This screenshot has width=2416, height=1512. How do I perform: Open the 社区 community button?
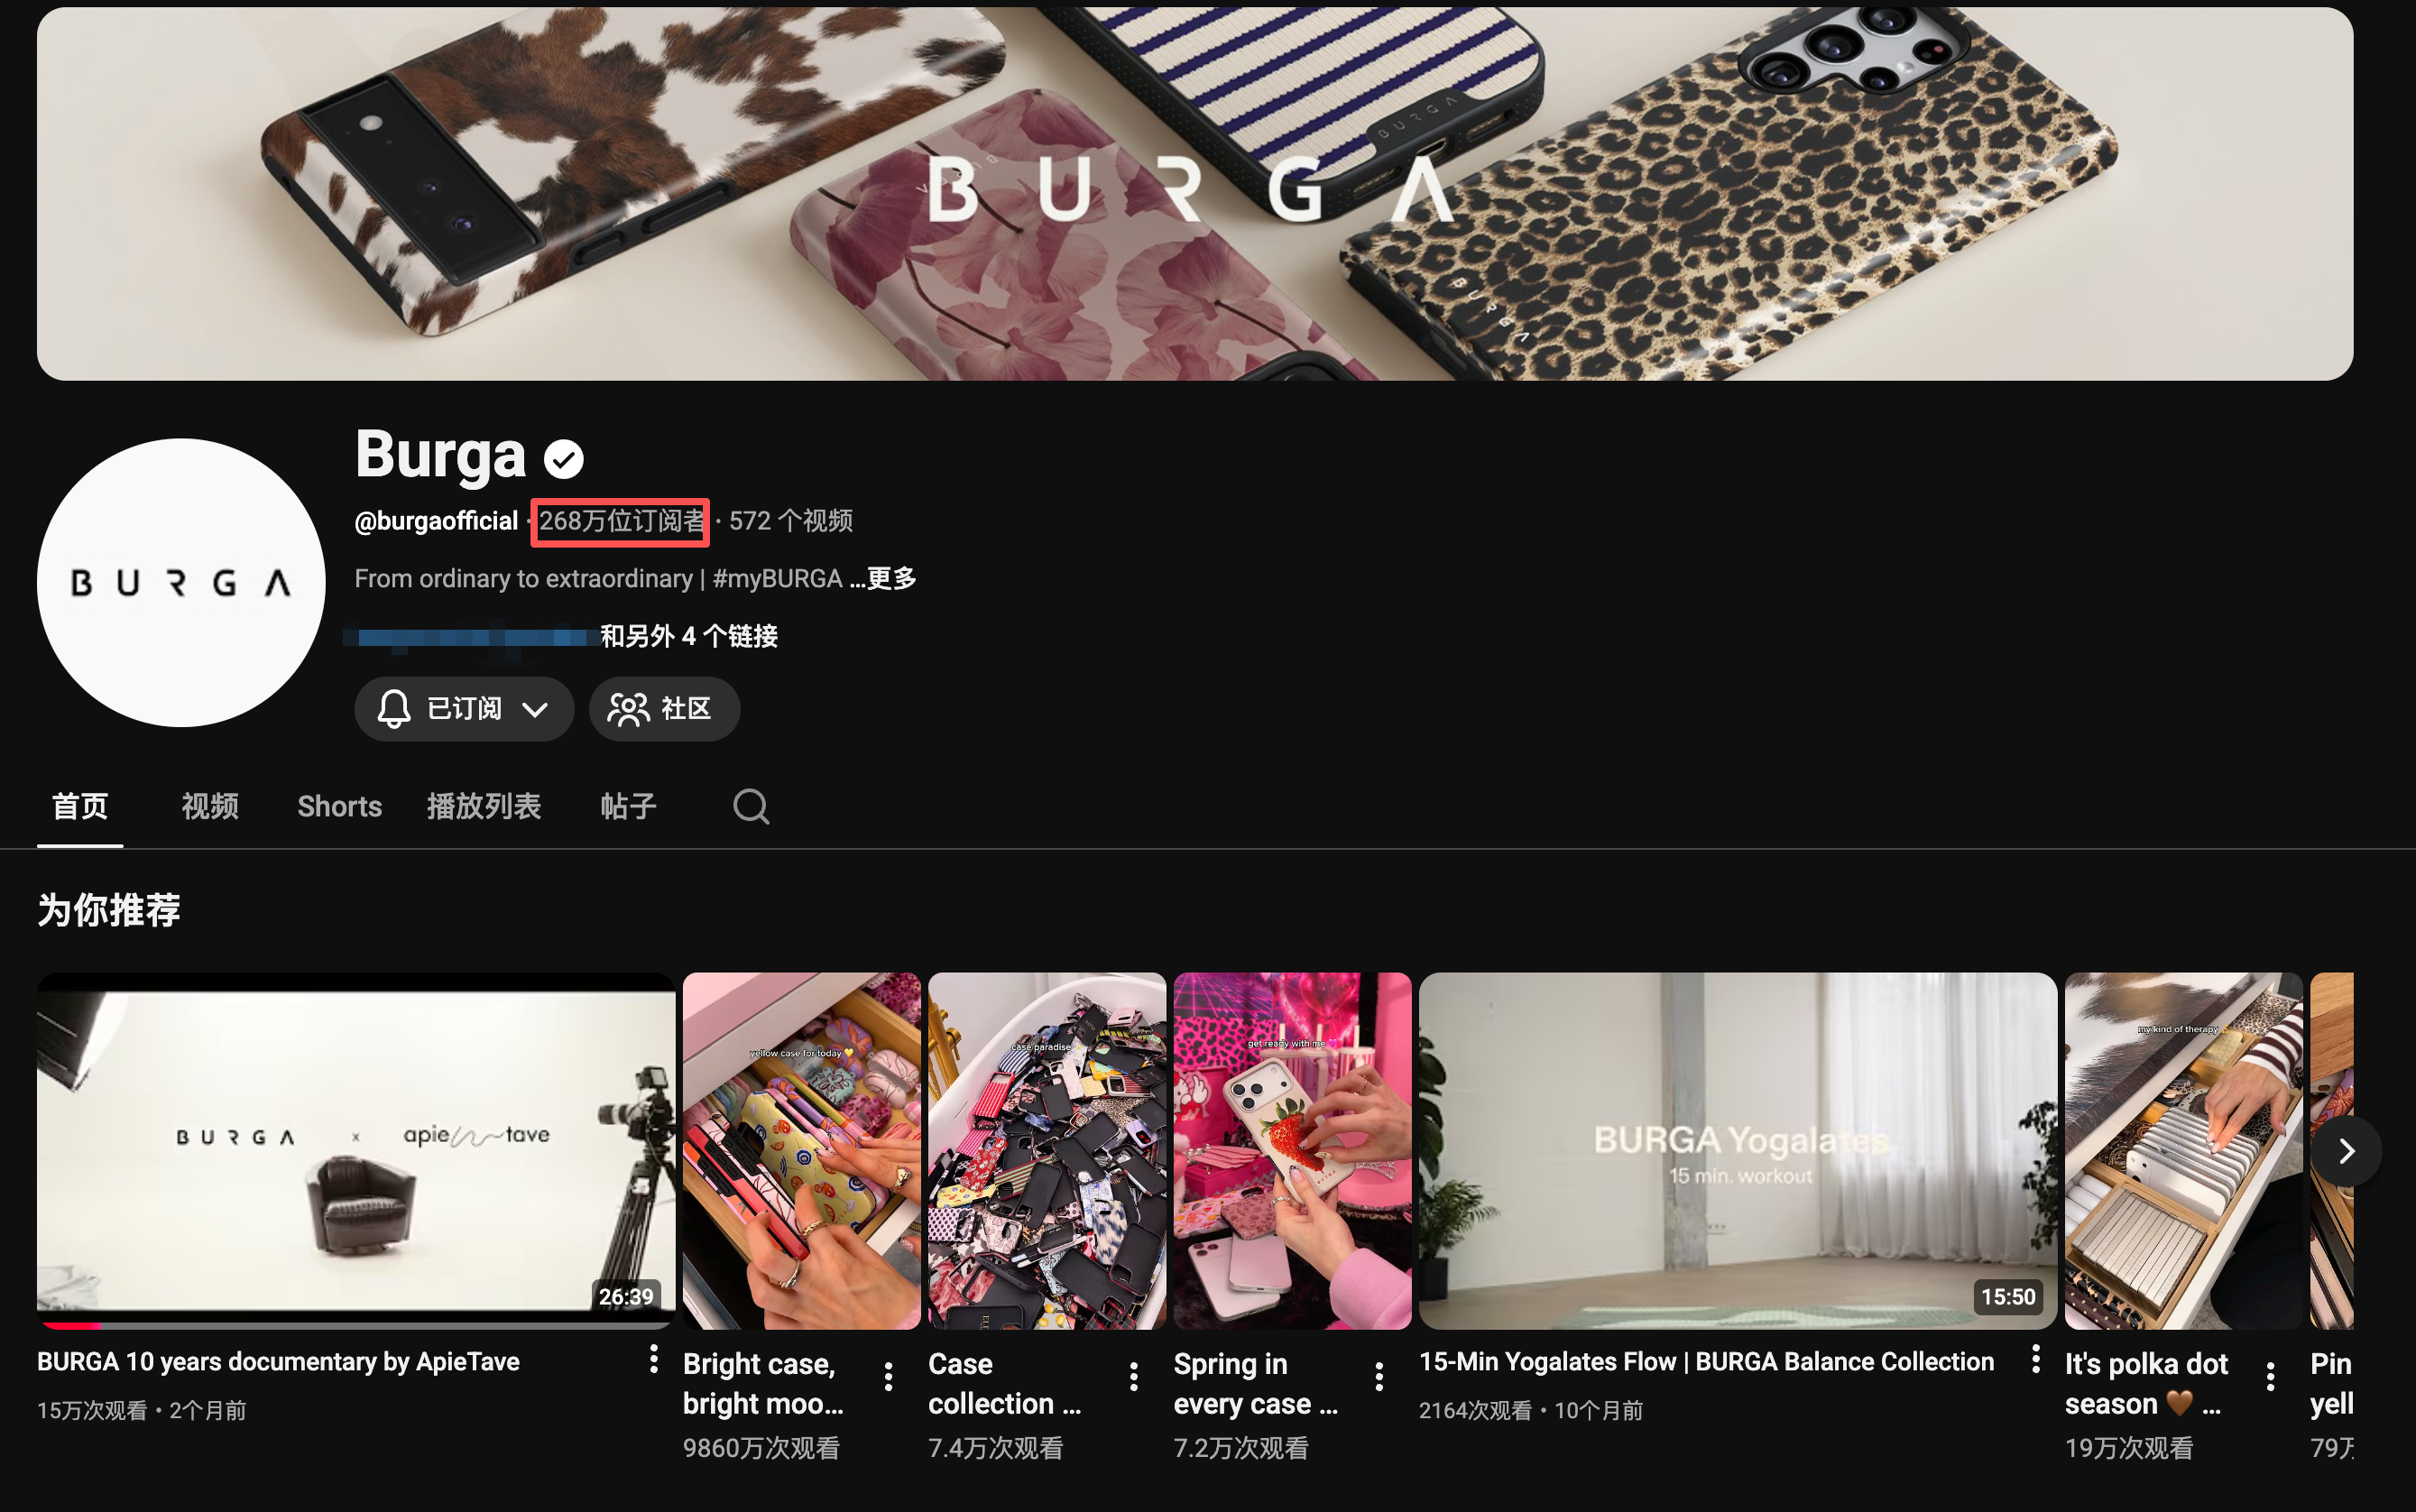[x=664, y=709]
